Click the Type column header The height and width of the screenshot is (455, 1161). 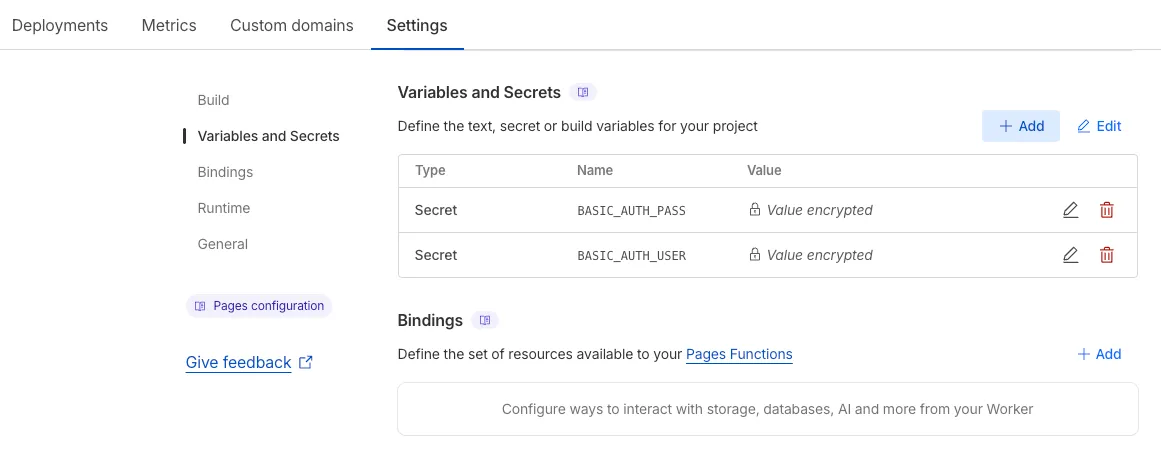430,170
